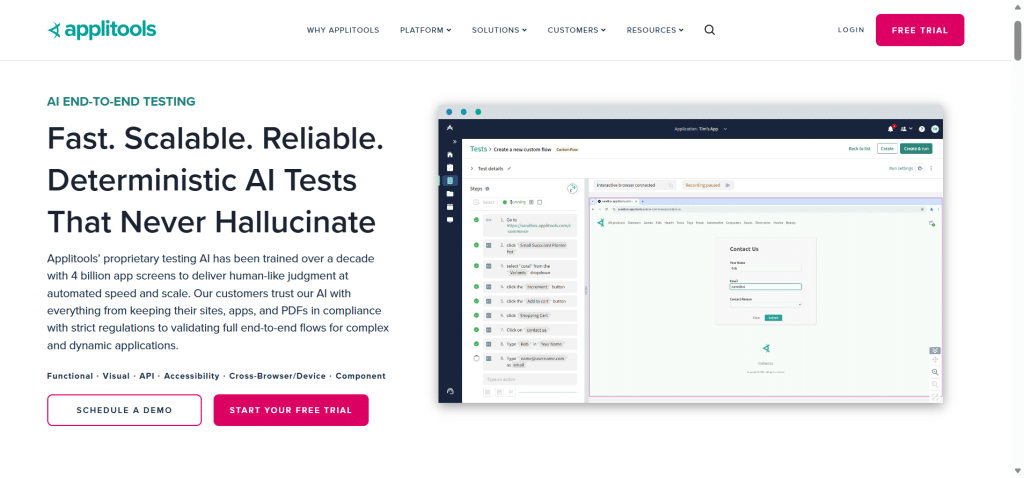Expand the demo app sidebar with the double chevron
This screenshot has height=478, width=1024.
tap(455, 142)
